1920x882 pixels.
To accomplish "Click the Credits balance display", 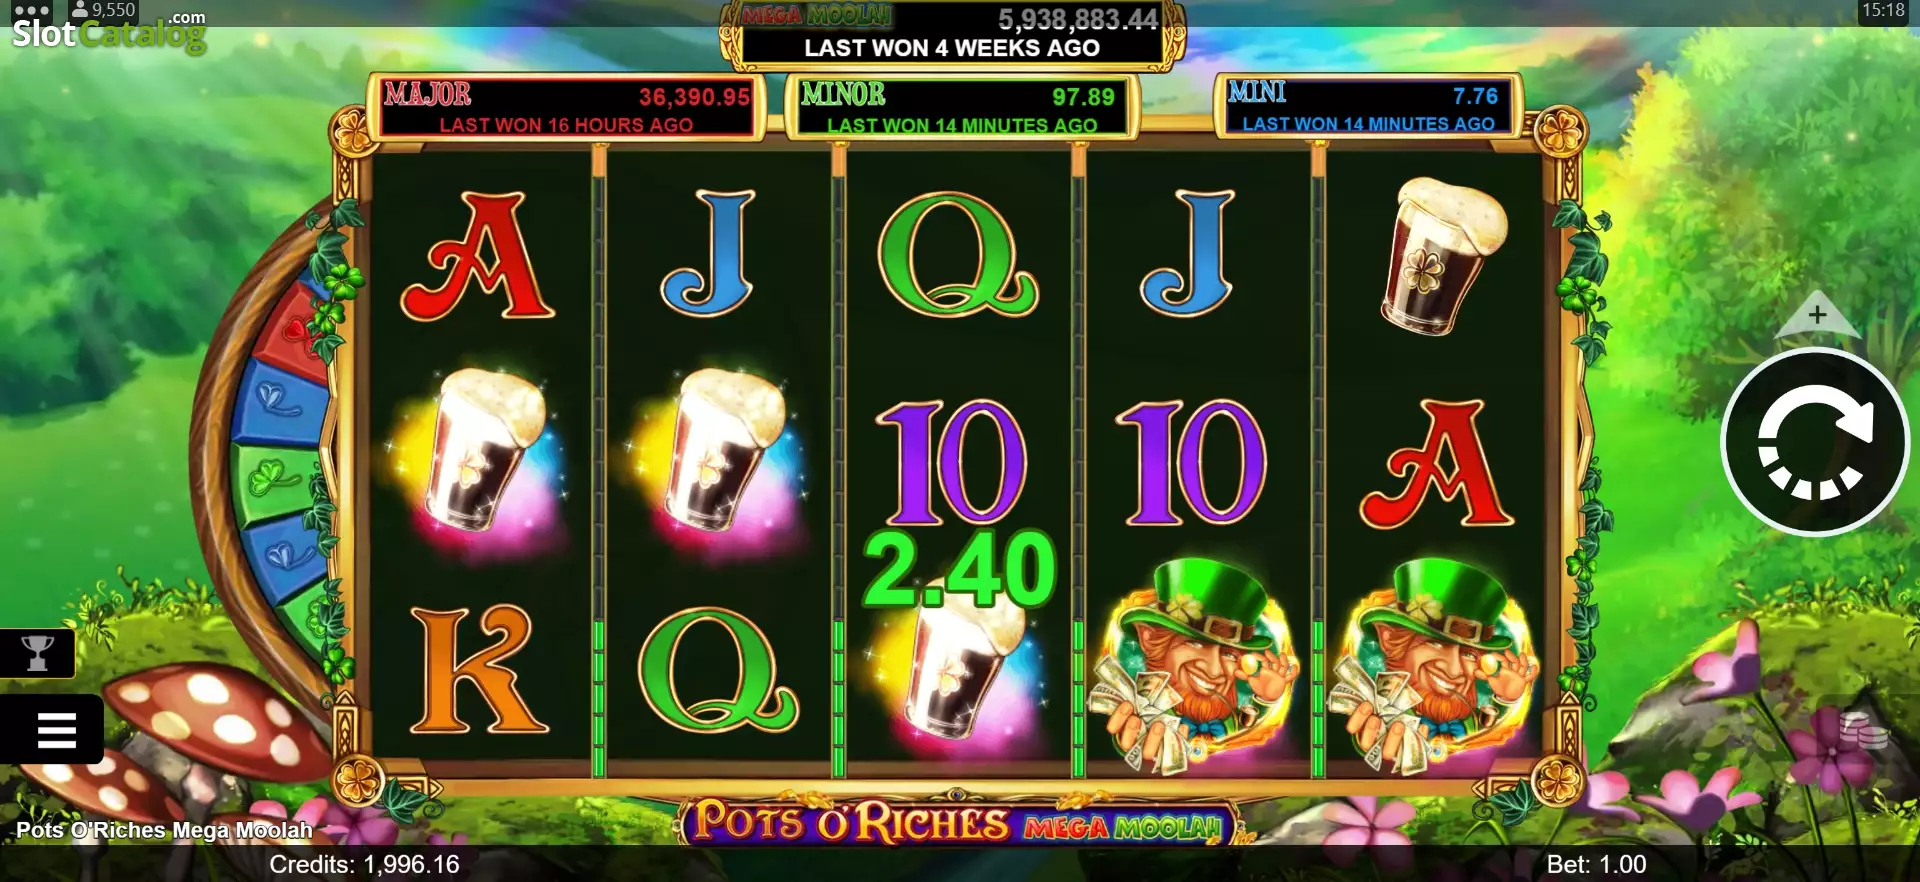I will tap(364, 864).
